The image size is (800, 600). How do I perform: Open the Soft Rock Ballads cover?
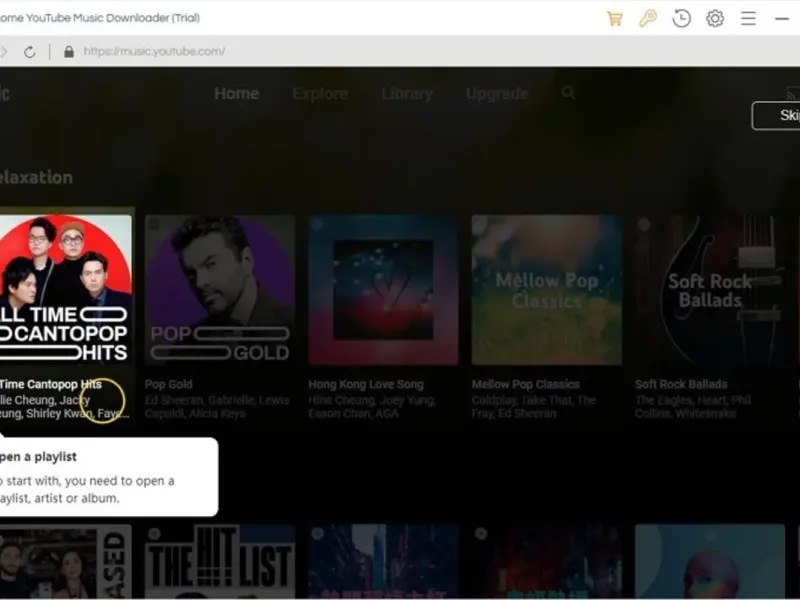(x=710, y=290)
